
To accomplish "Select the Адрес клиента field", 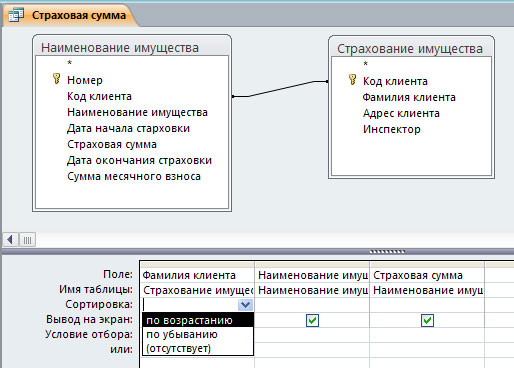I will [401, 113].
